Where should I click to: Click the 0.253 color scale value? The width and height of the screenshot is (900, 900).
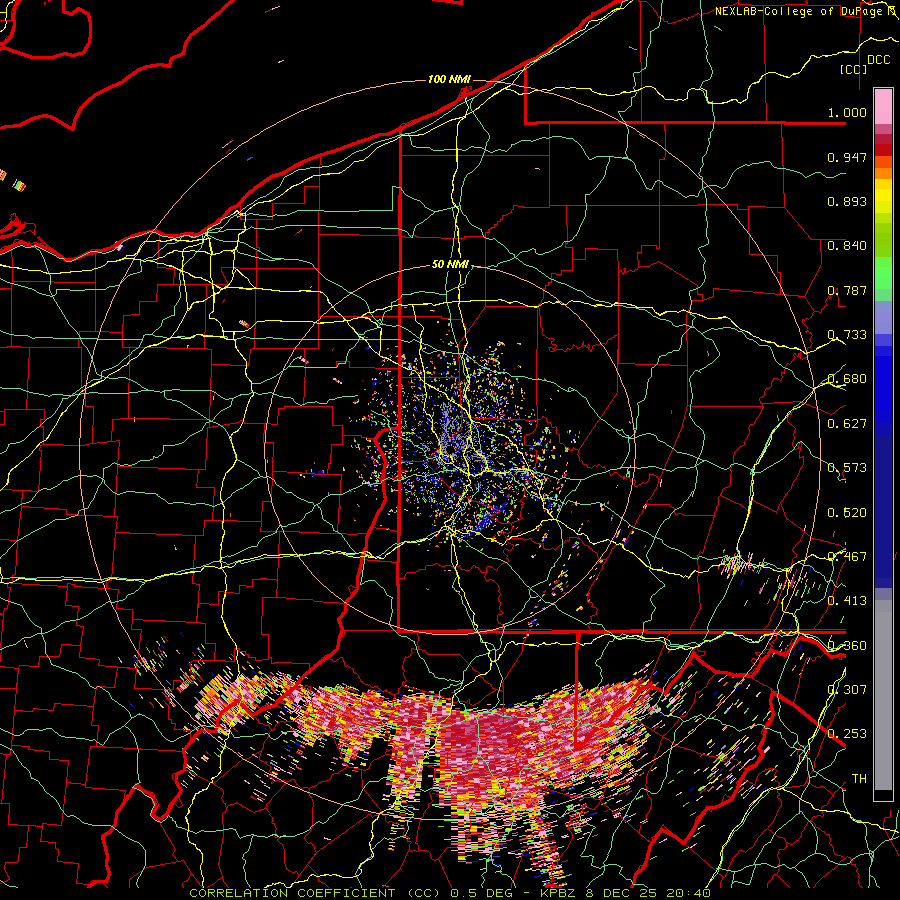pos(847,734)
